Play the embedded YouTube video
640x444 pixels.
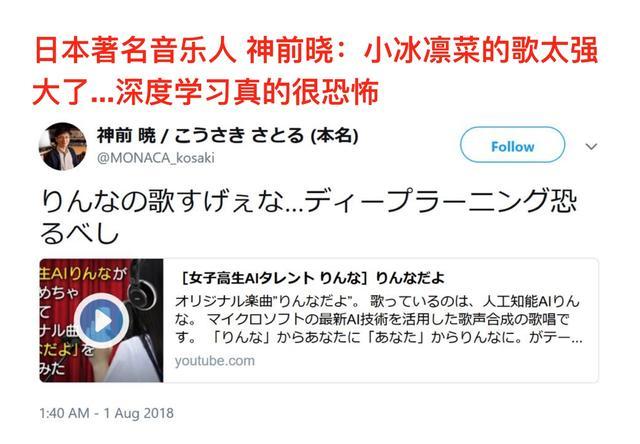coord(102,321)
